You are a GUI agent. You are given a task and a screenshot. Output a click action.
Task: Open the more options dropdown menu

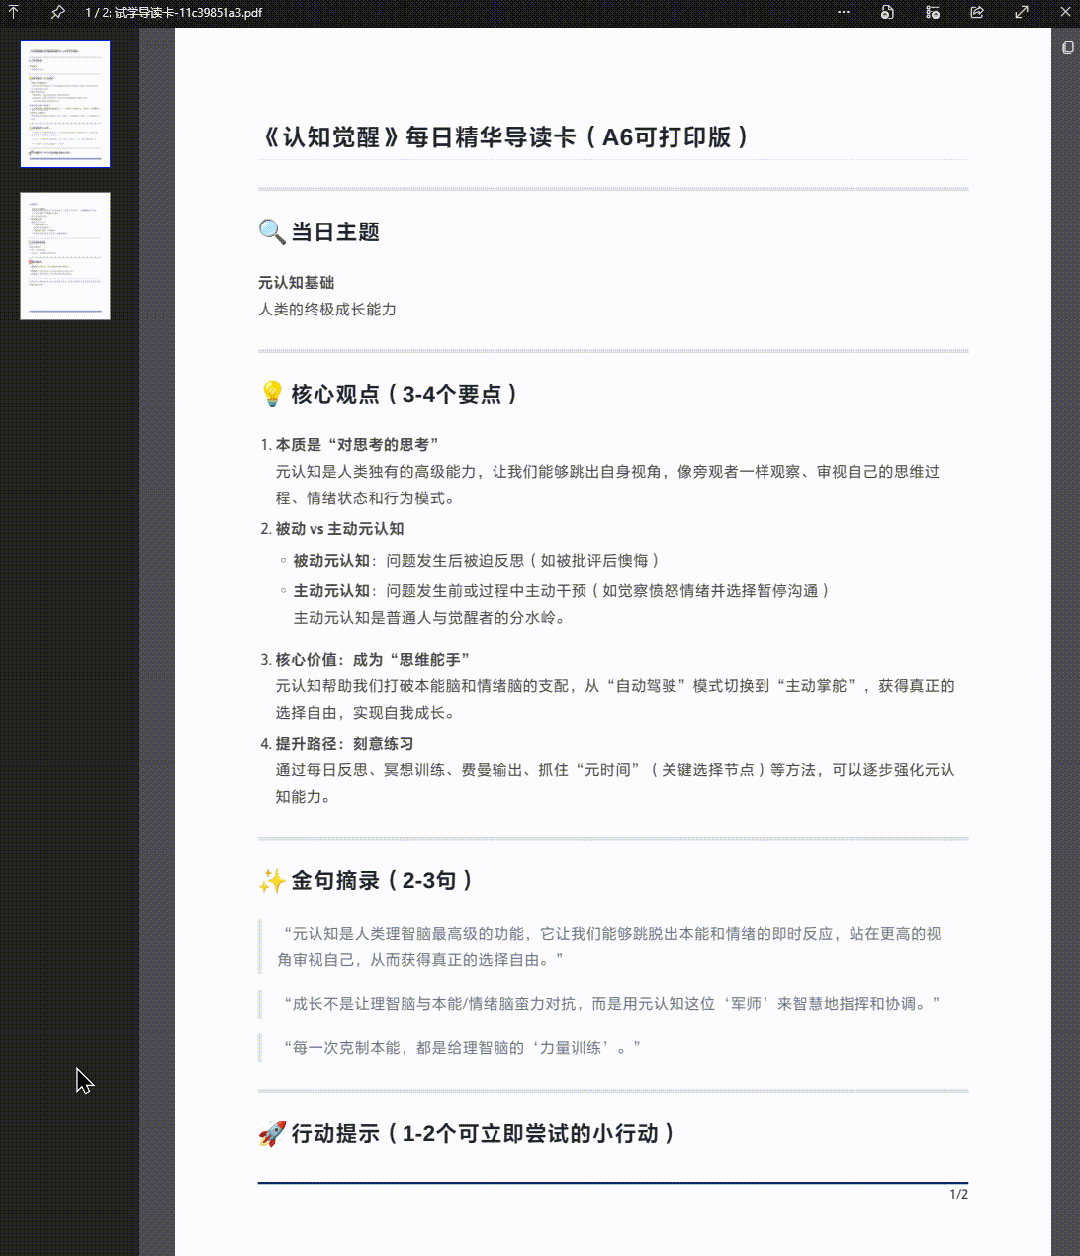[x=843, y=13]
